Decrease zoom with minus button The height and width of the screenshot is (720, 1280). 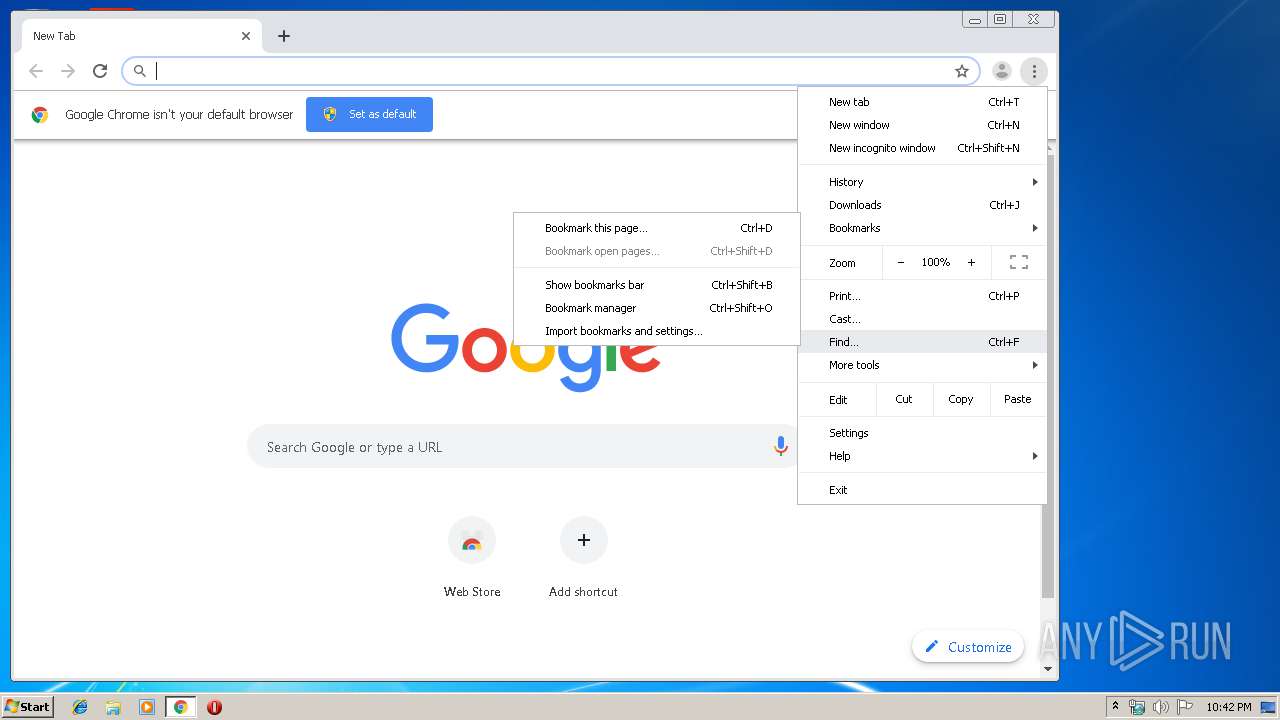coord(900,263)
